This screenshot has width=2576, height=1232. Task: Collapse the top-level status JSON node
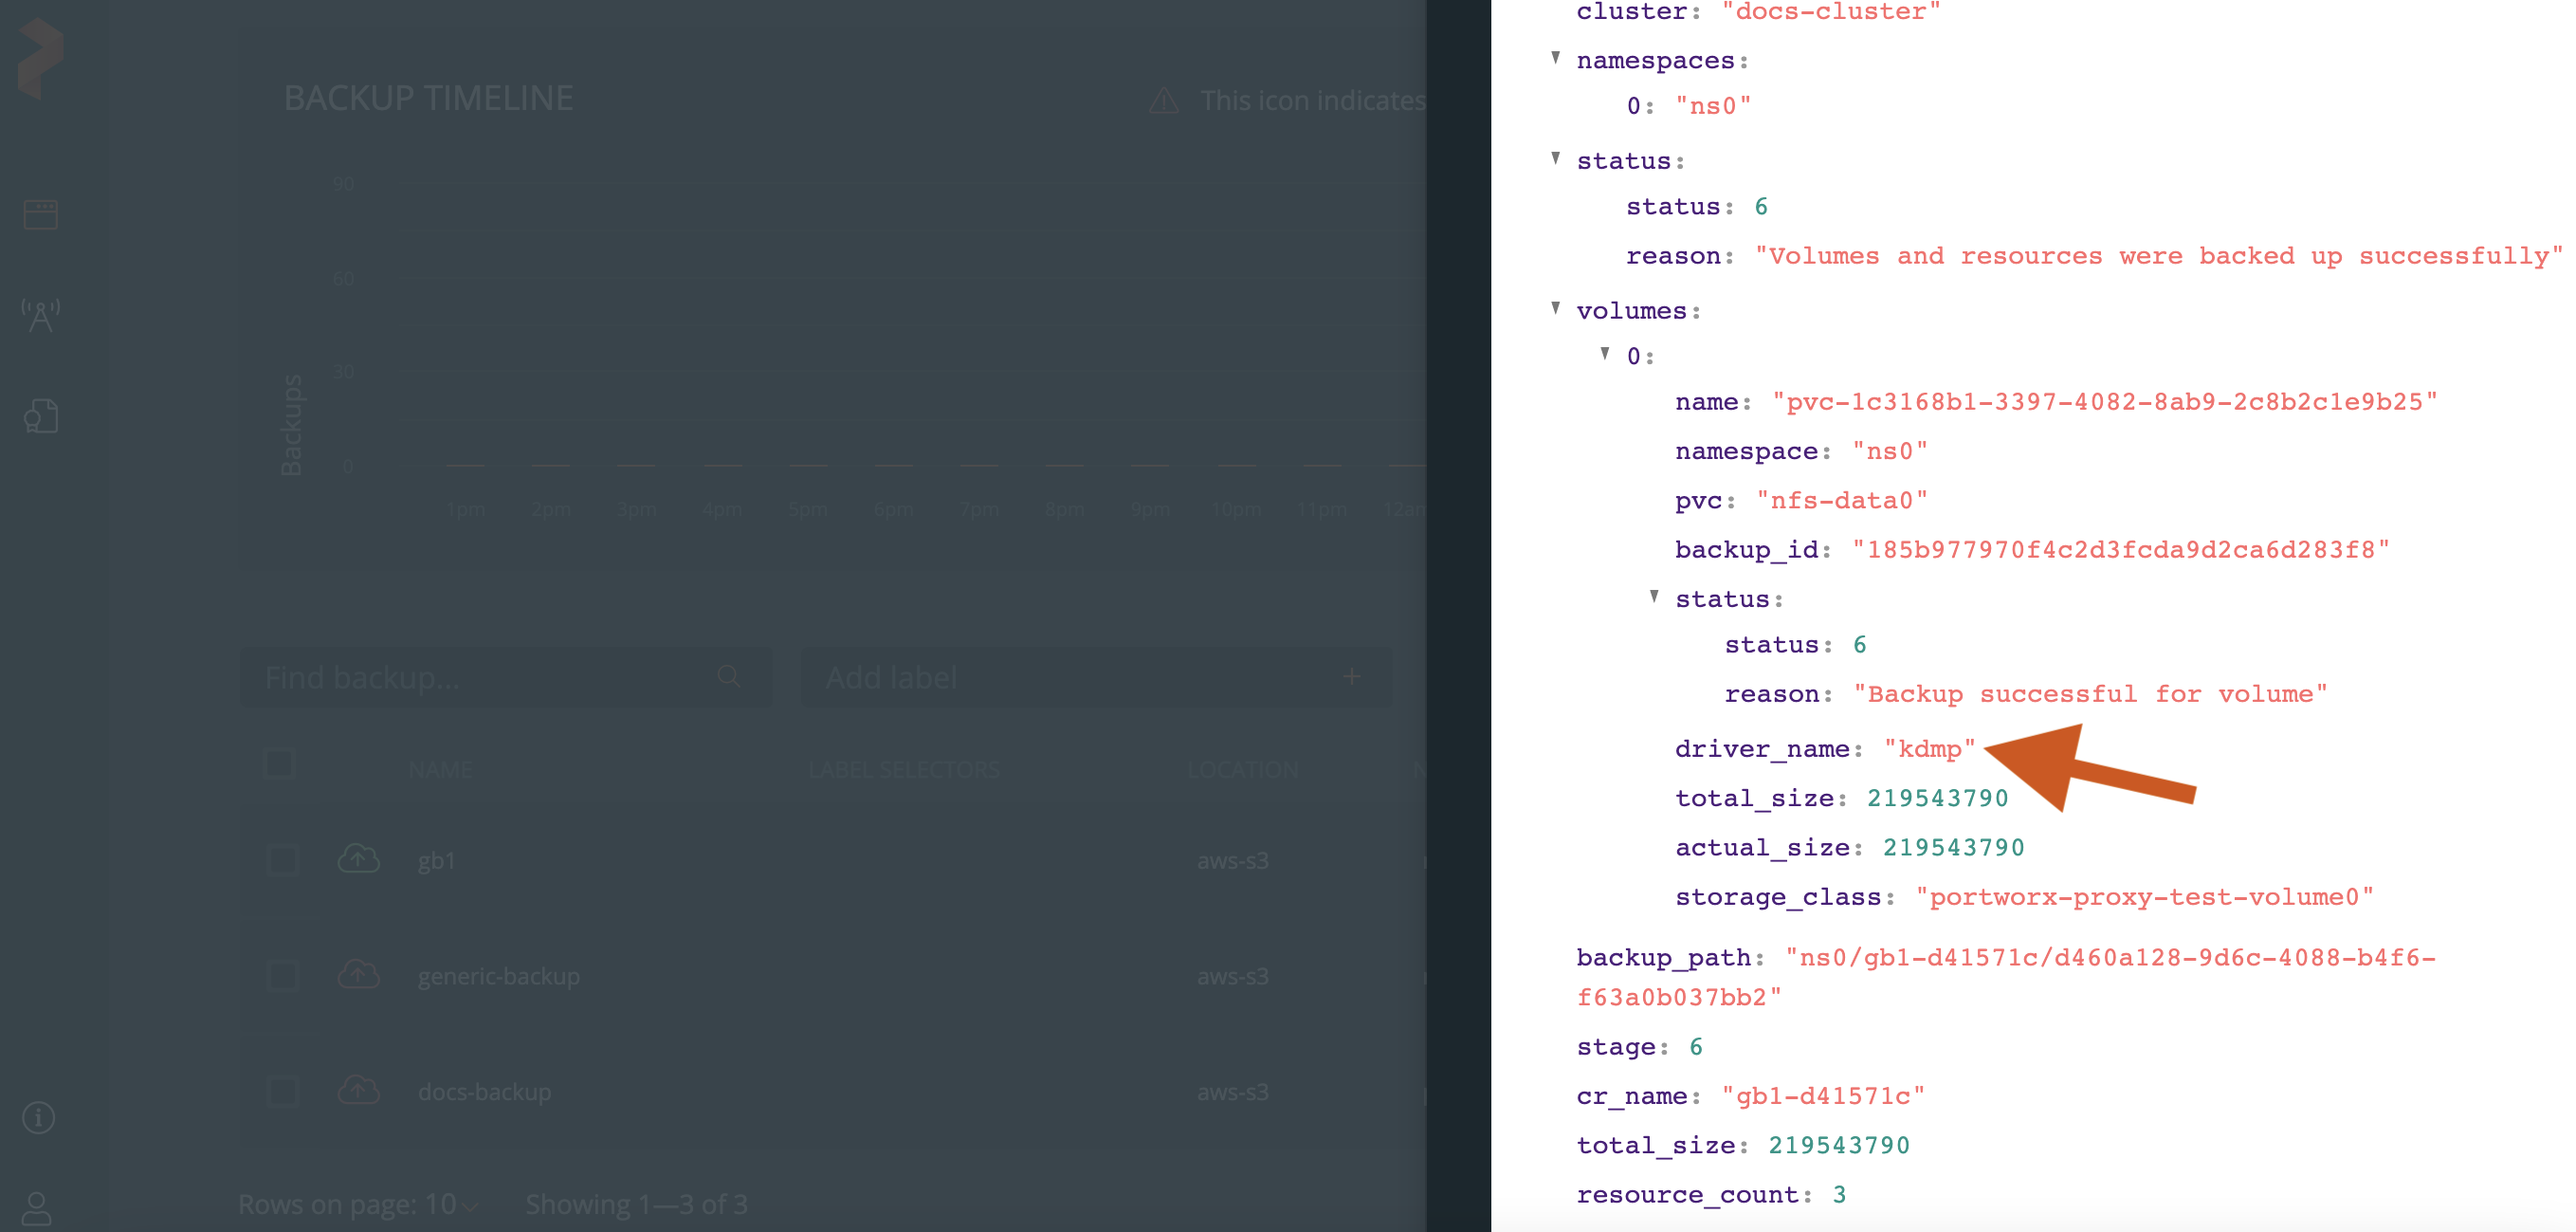1555,158
